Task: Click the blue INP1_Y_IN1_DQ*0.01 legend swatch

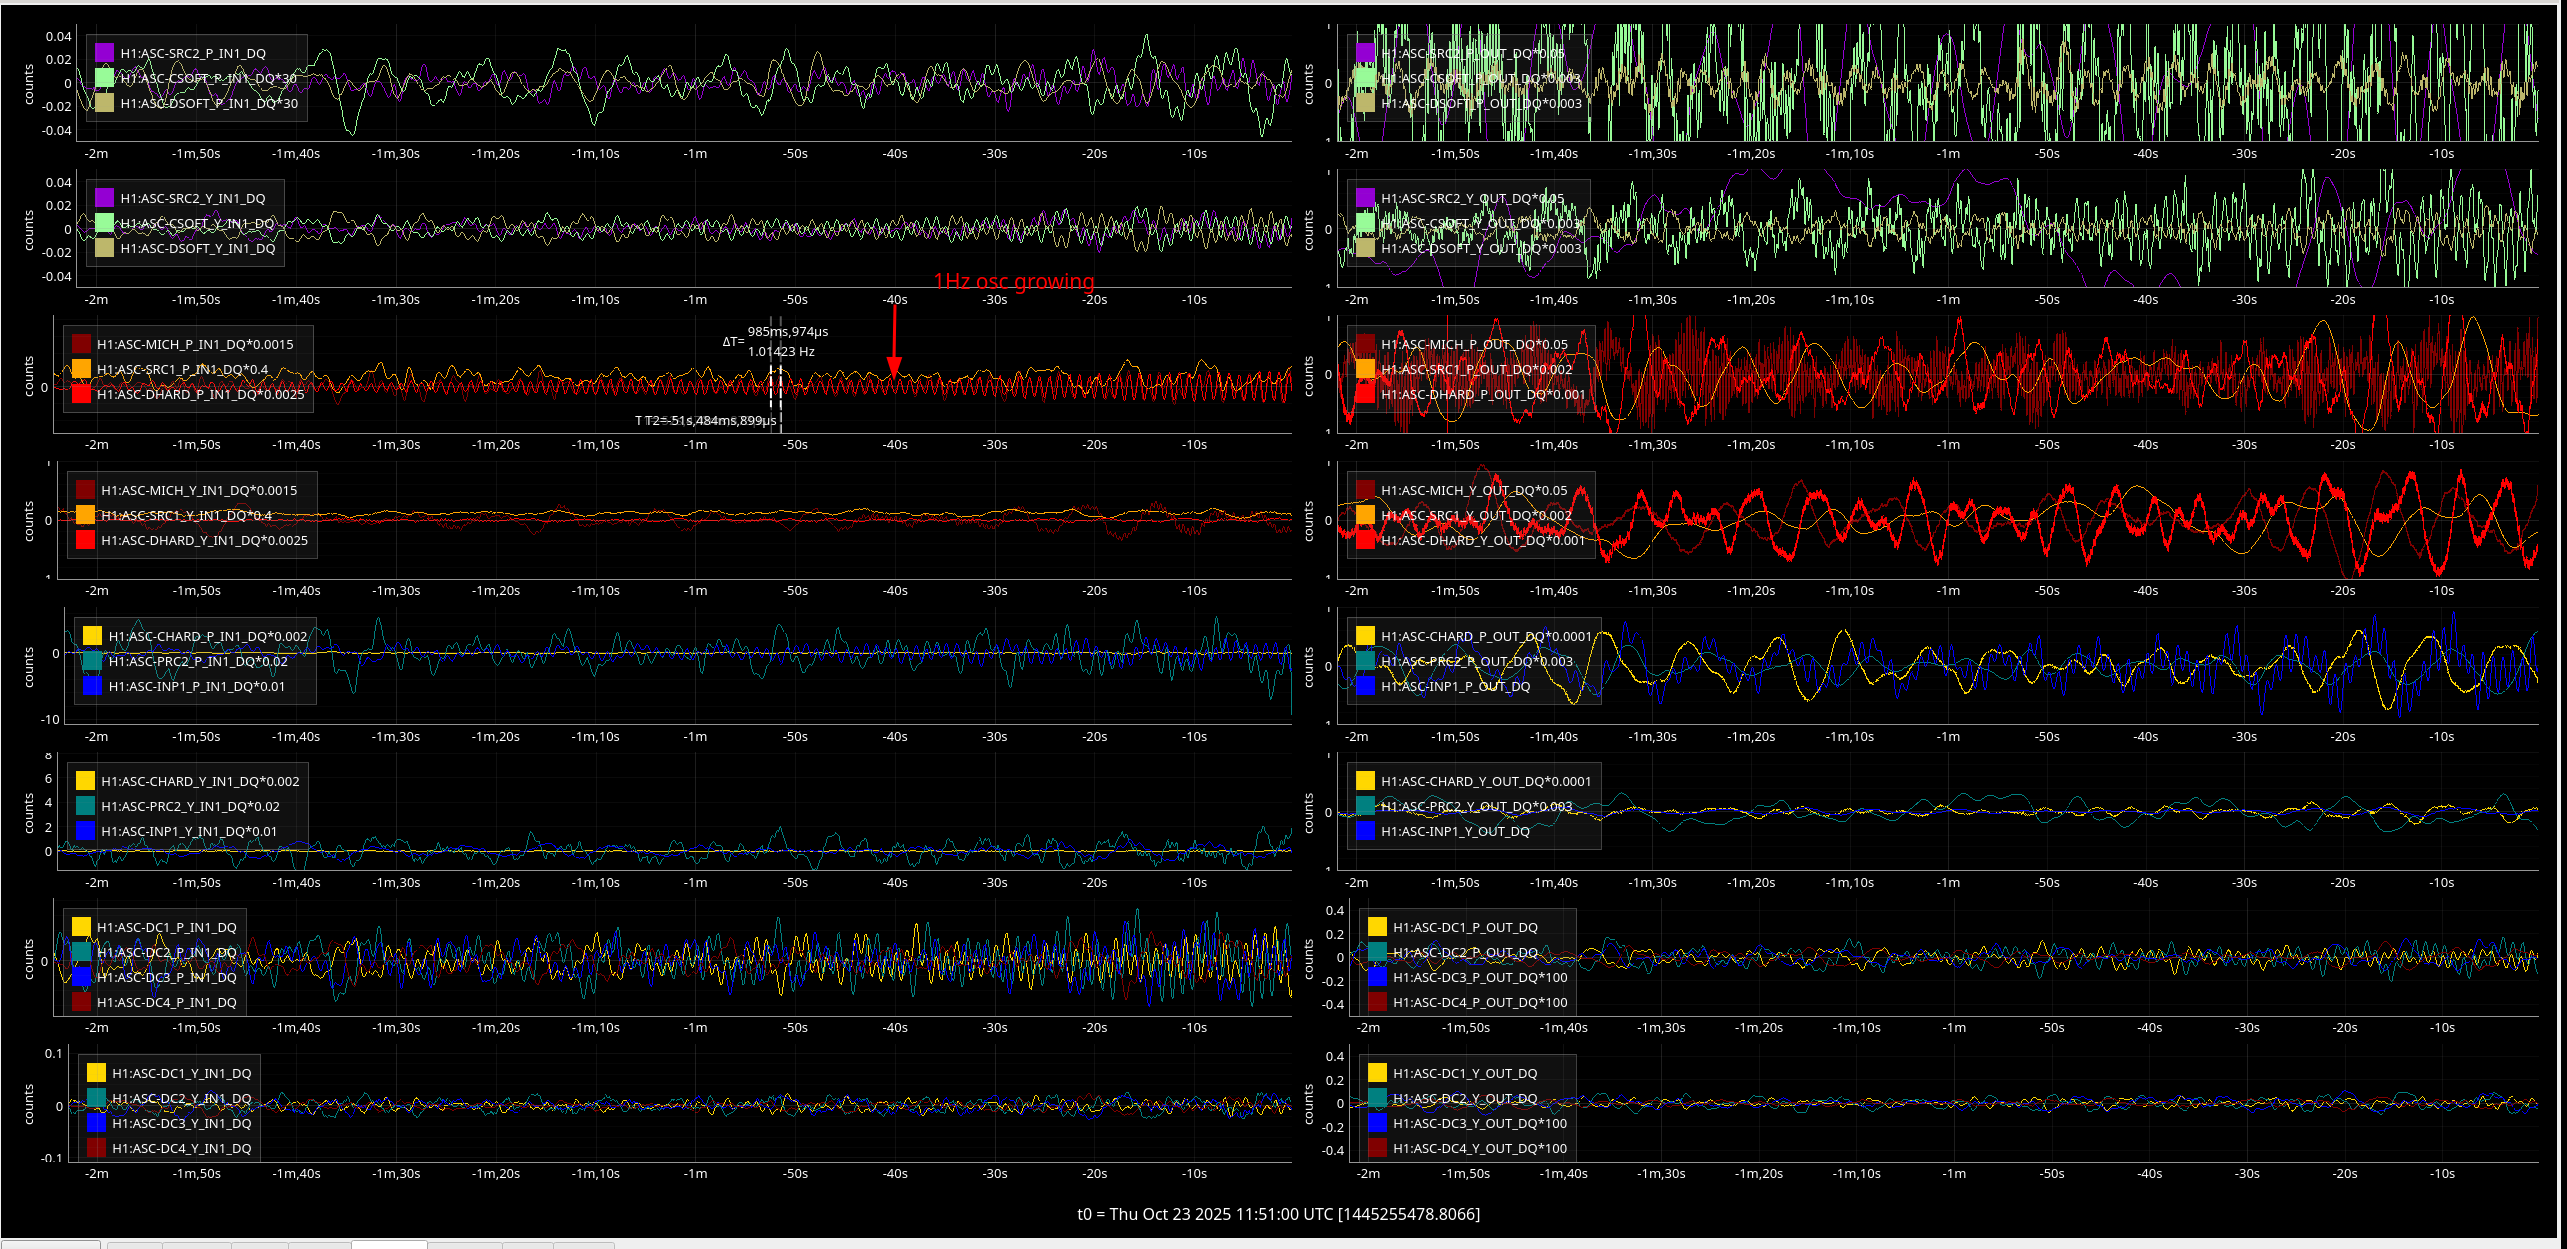Action: click(85, 831)
